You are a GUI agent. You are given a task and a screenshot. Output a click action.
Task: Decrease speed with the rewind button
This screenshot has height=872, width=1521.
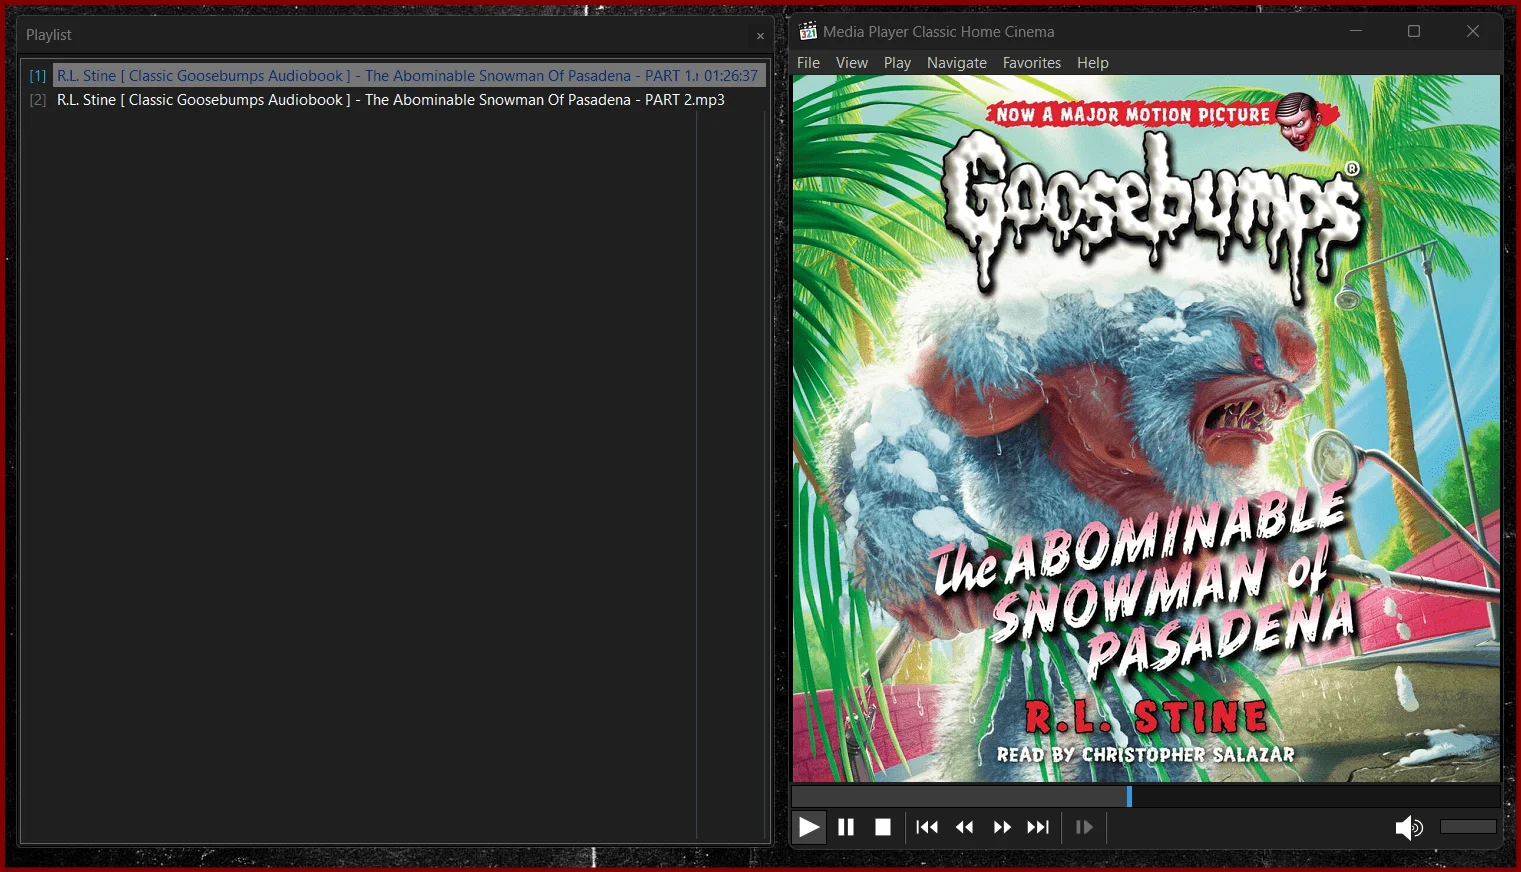(x=965, y=827)
